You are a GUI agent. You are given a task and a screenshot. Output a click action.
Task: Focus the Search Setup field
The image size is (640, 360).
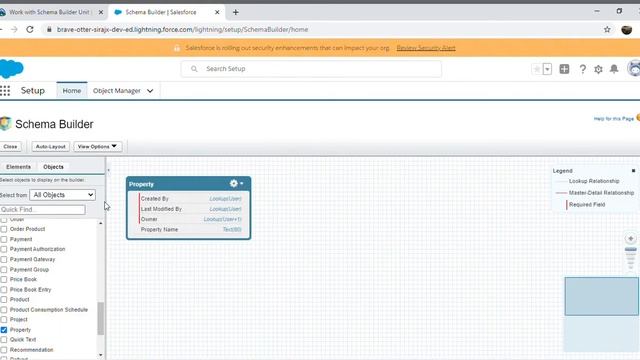tap(311, 69)
